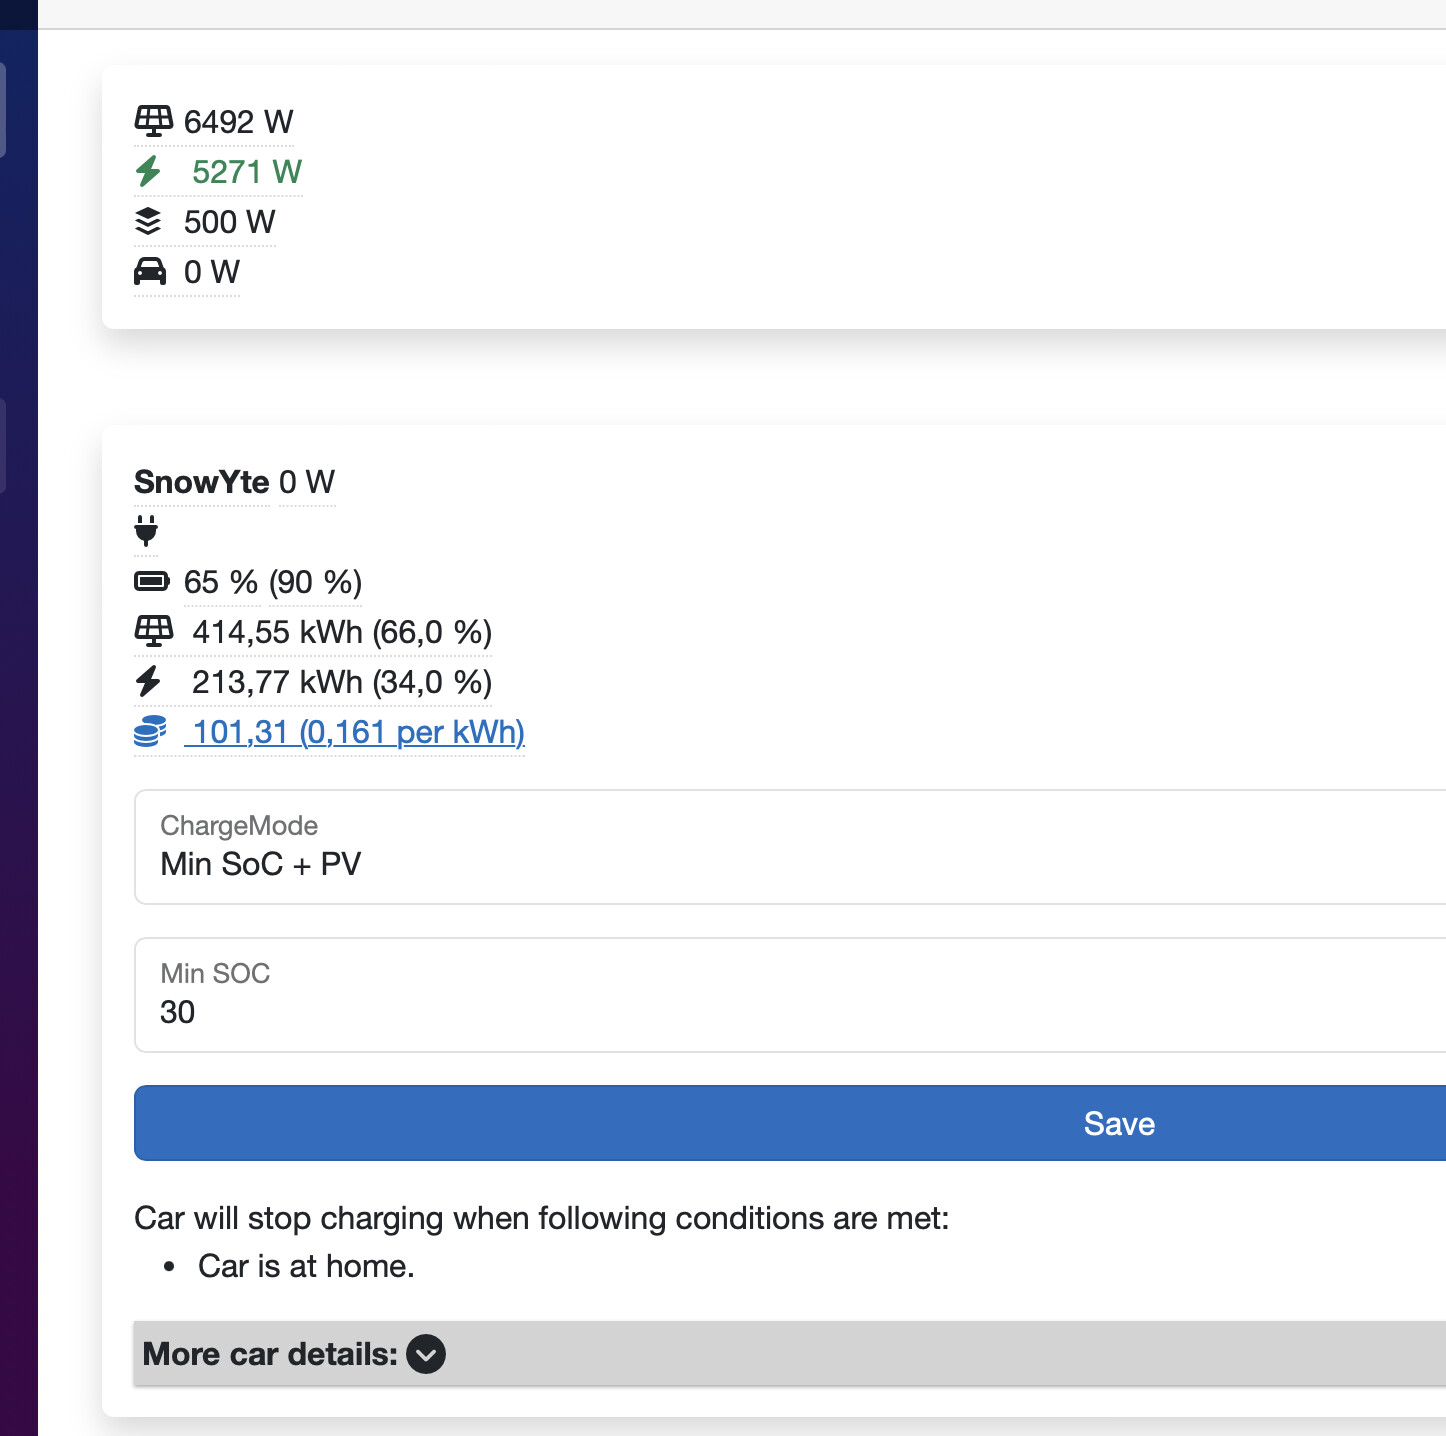1446x1436 pixels.
Task: Click the SnowYte car name
Action: point(202,482)
